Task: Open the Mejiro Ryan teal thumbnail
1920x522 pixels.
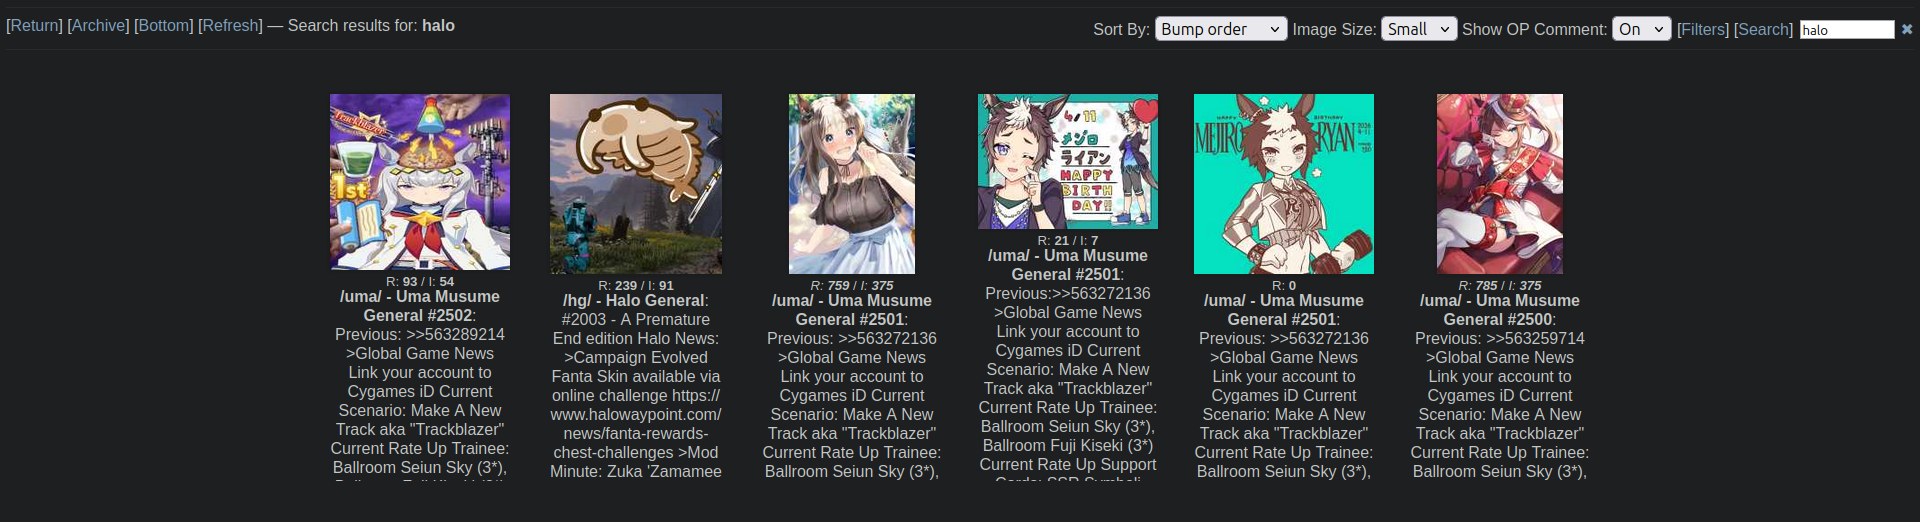Action: pyautogui.click(x=1284, y=184)
